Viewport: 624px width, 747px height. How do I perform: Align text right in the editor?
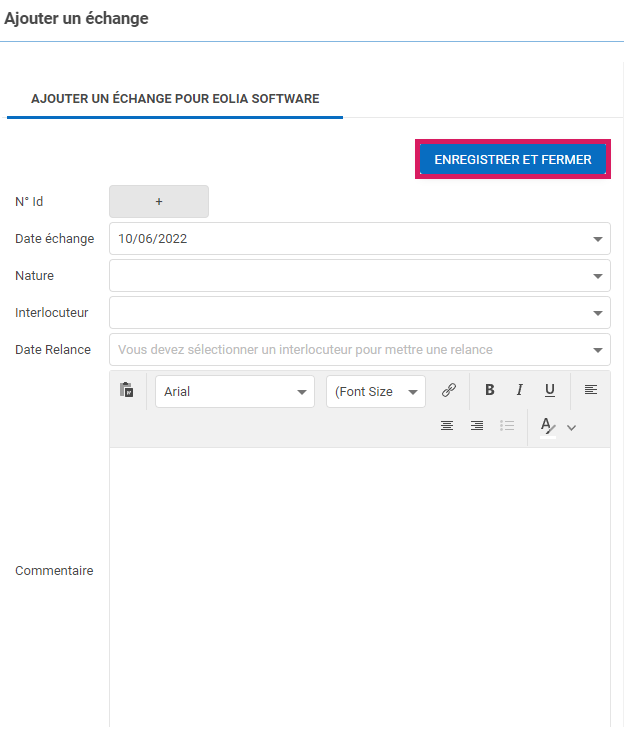(477, 426)
